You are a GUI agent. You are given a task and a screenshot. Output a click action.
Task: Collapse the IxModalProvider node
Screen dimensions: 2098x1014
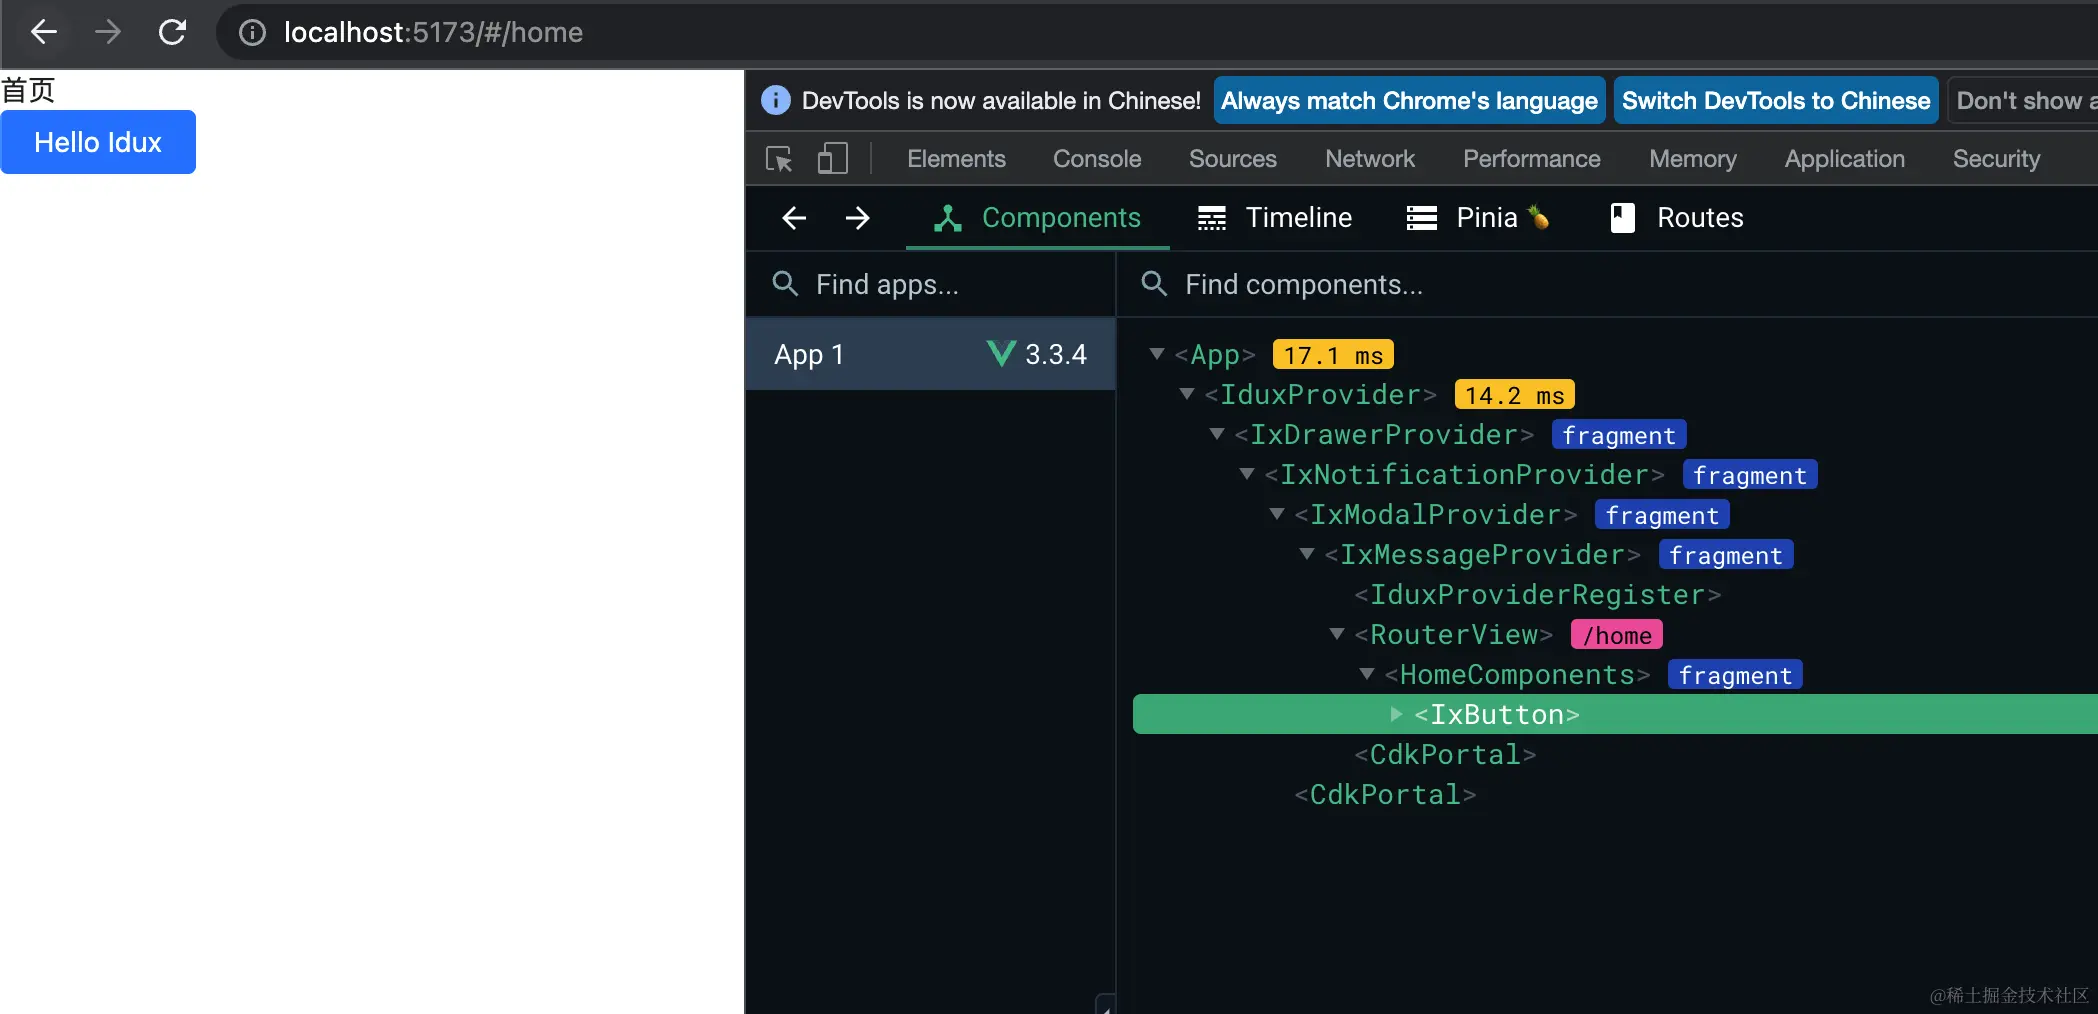click(1277, 514)
